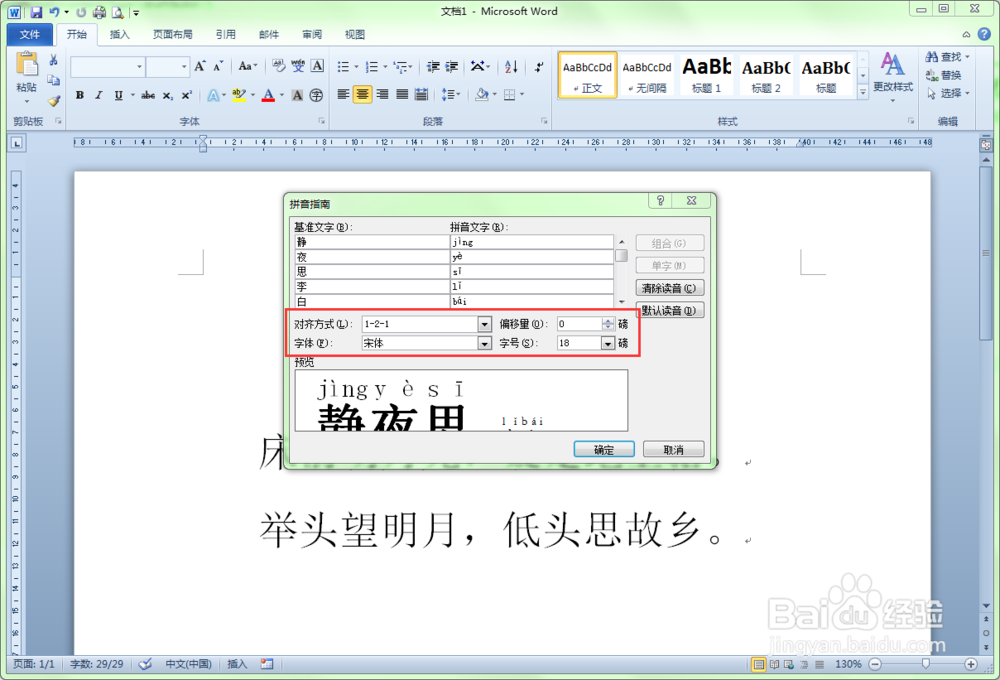
Task: Click 清除读音 button in dialog
Action: tap(670, 288)
